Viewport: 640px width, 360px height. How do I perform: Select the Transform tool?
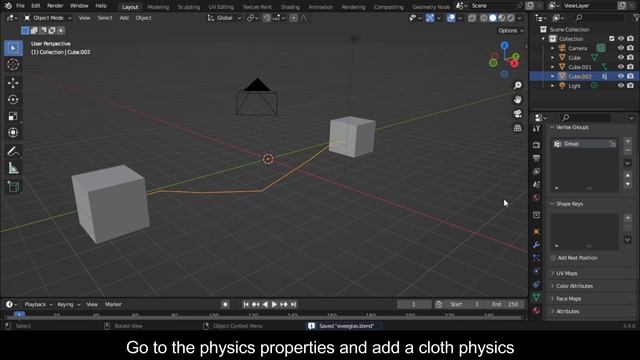tap(13, 133)
